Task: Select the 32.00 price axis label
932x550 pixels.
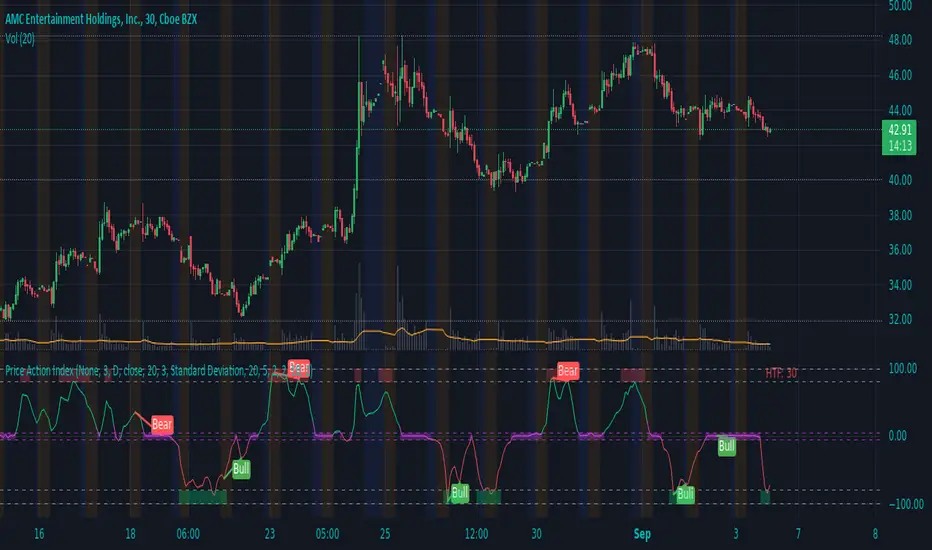Action: tap(900, 320)
